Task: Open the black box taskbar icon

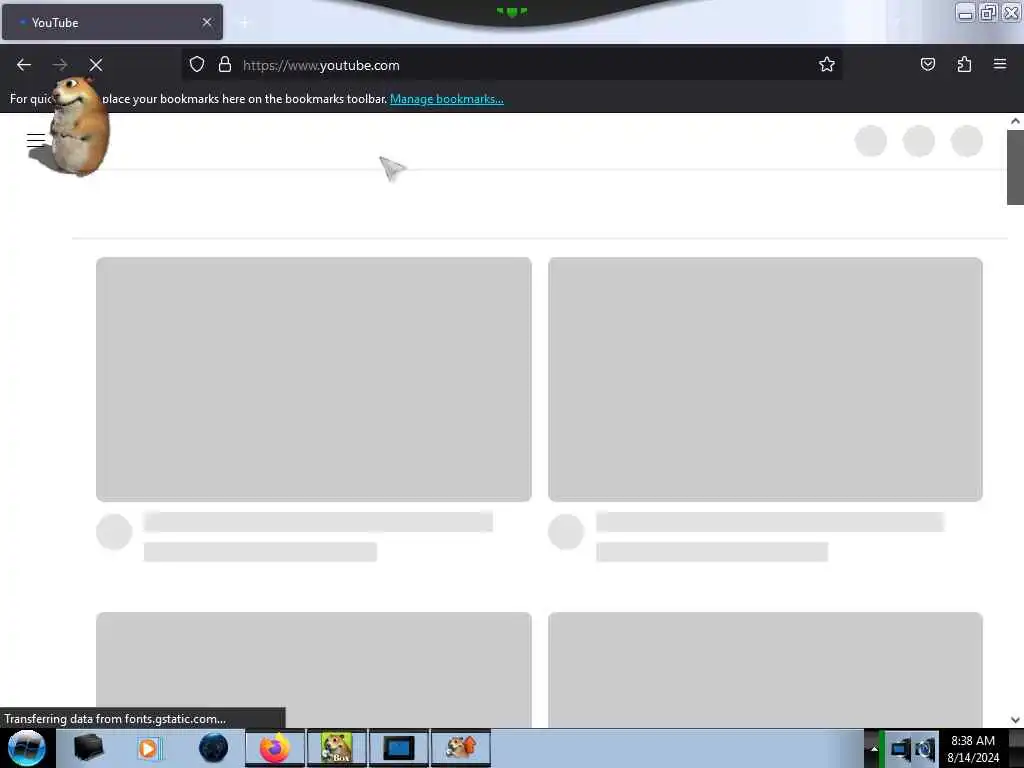Action: click(88, 748)
